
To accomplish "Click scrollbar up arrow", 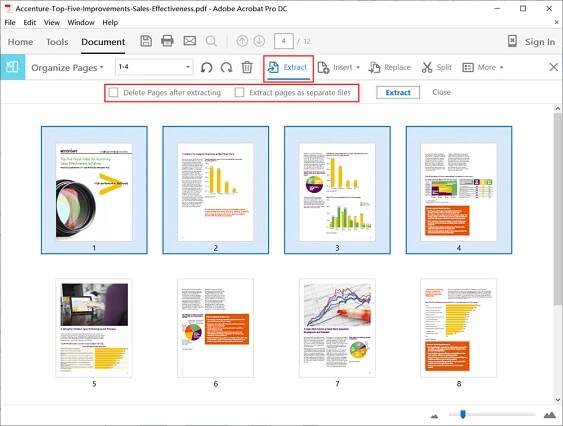I will (558, 108).
